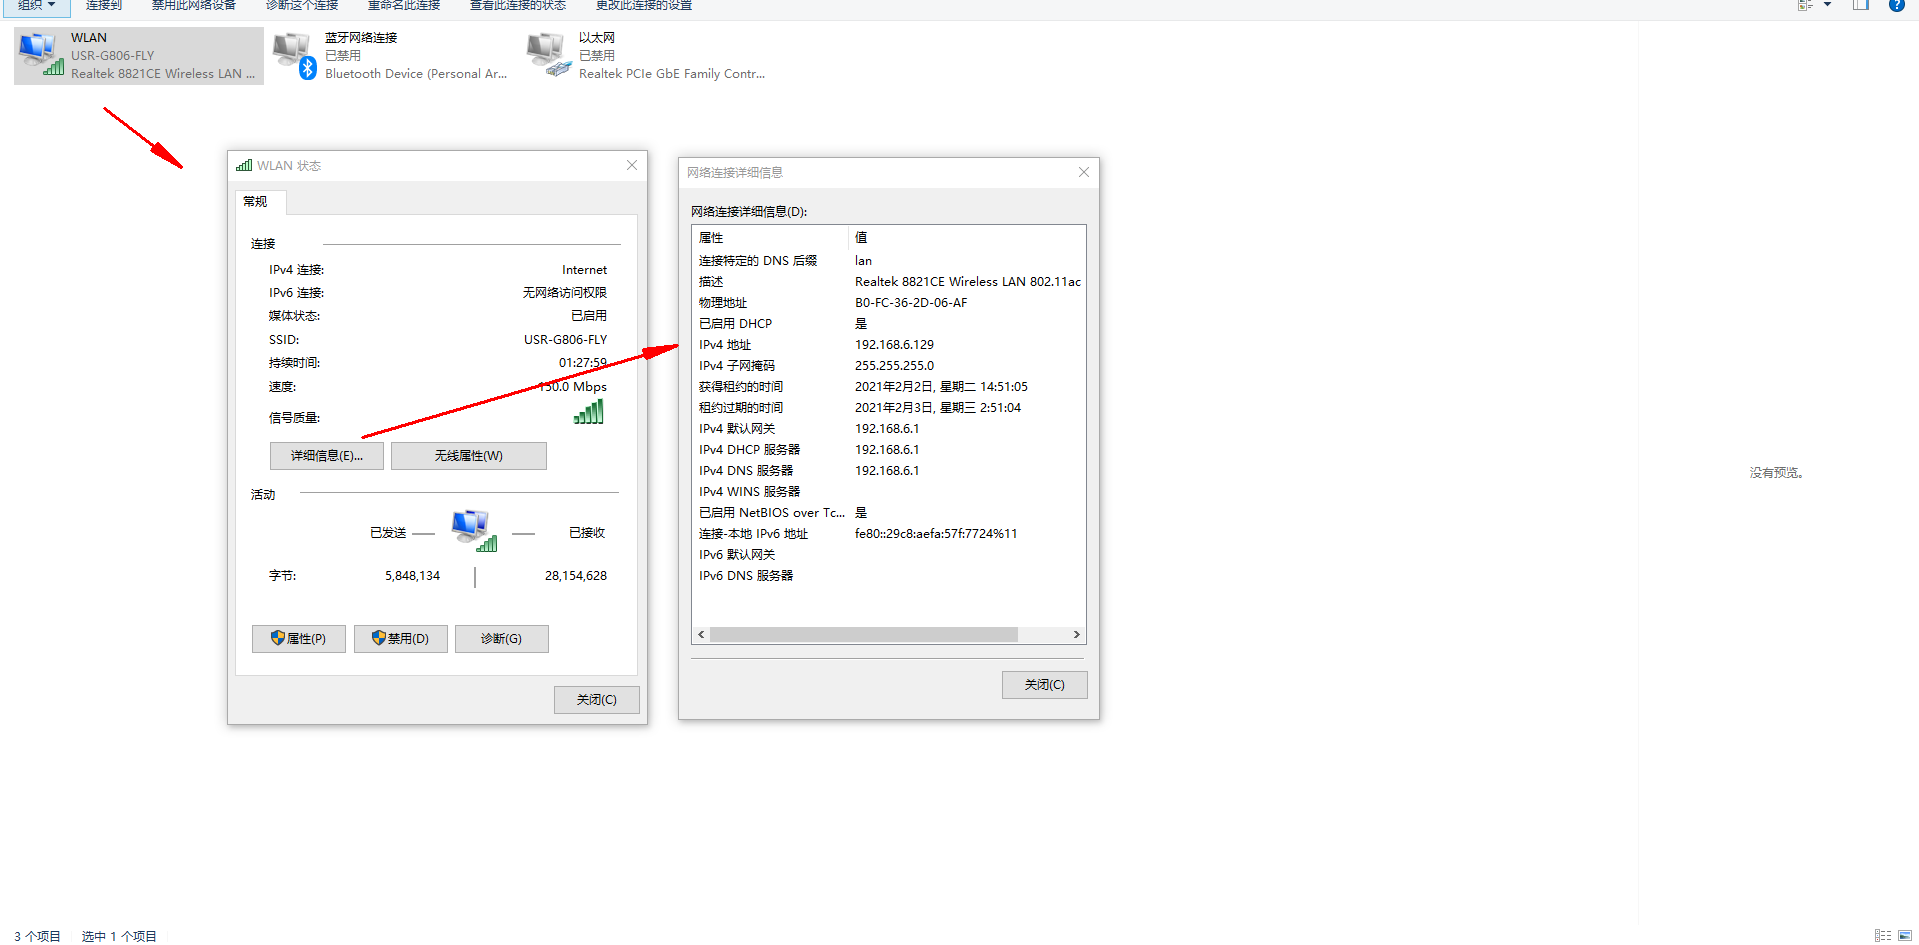Select the Bluetooth network connection icon

pyautogui.click(x=294, y=55)
